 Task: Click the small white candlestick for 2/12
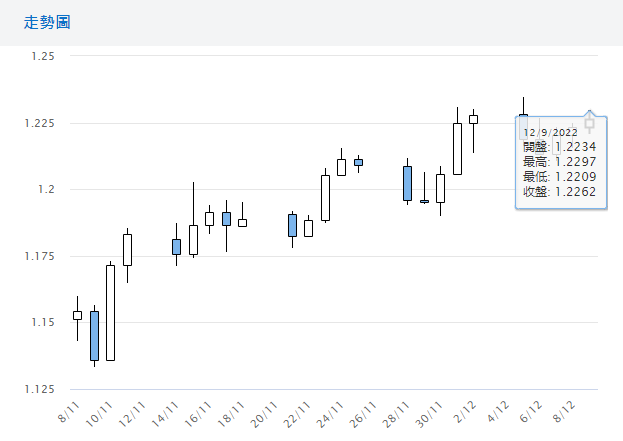click(473, 119)
